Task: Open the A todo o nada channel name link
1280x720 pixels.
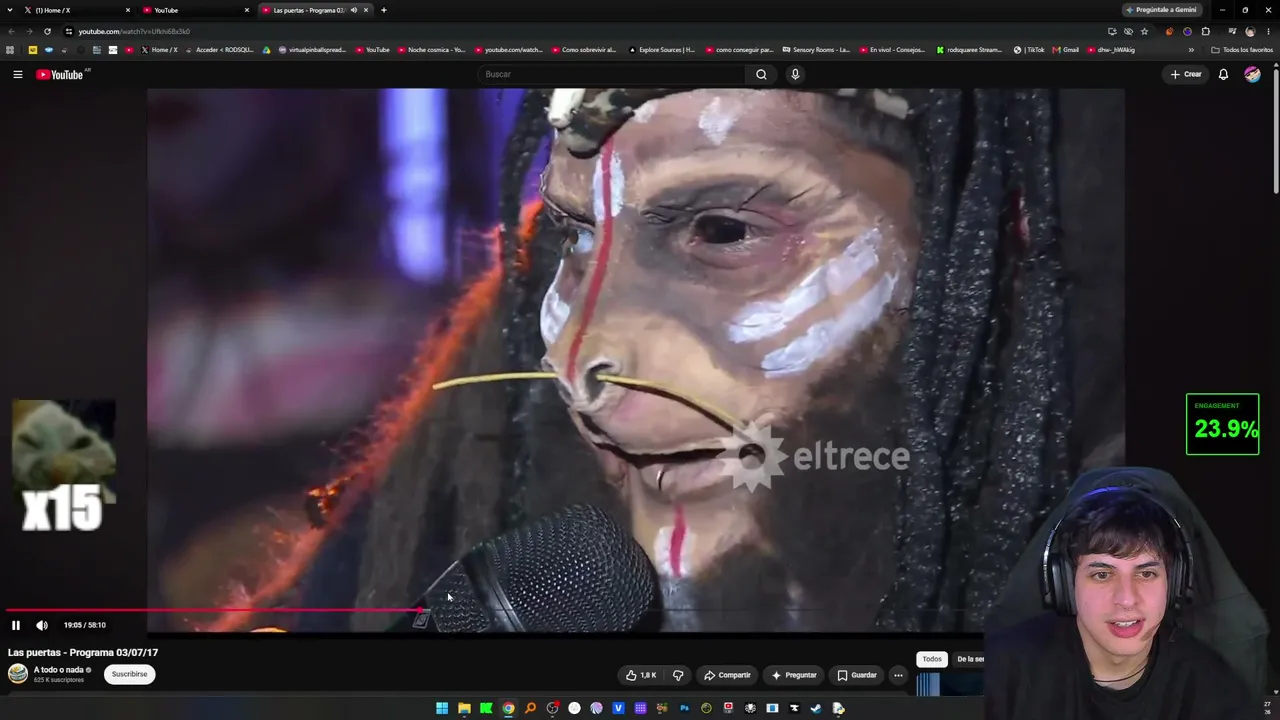Action: click(x=59, y=670)
